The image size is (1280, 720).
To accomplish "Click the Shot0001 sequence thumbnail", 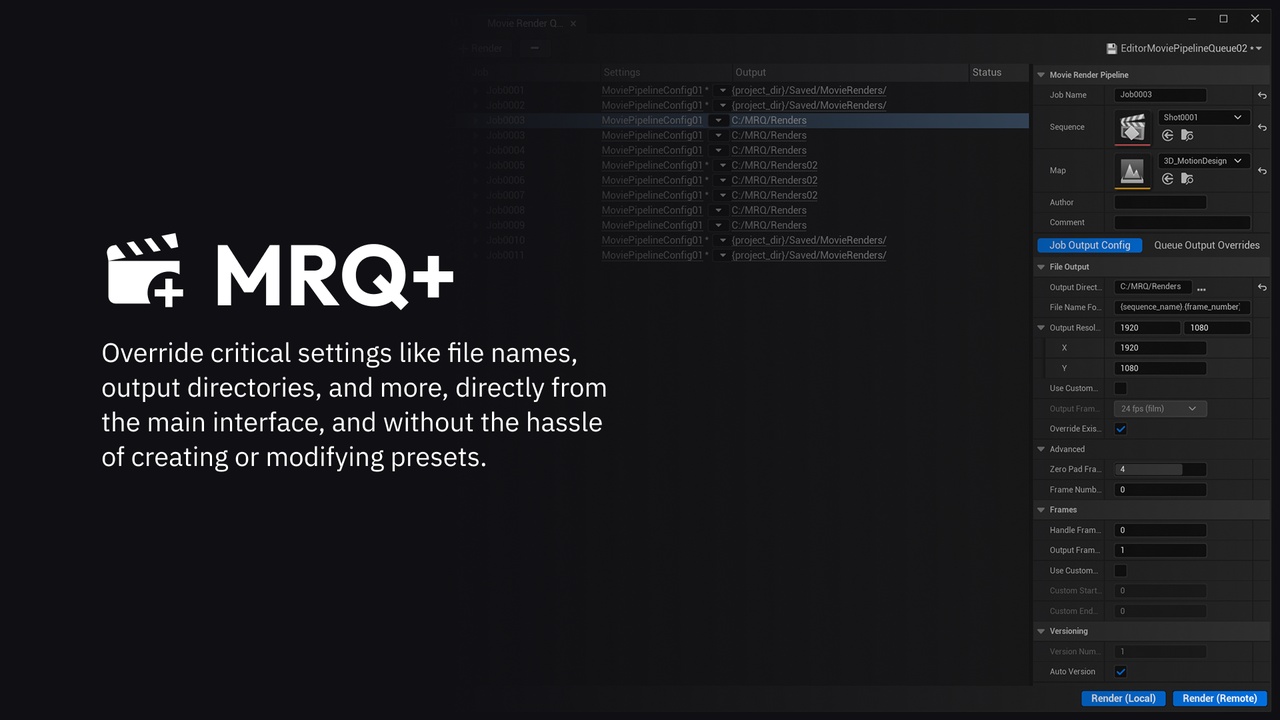I will 1133,127.
